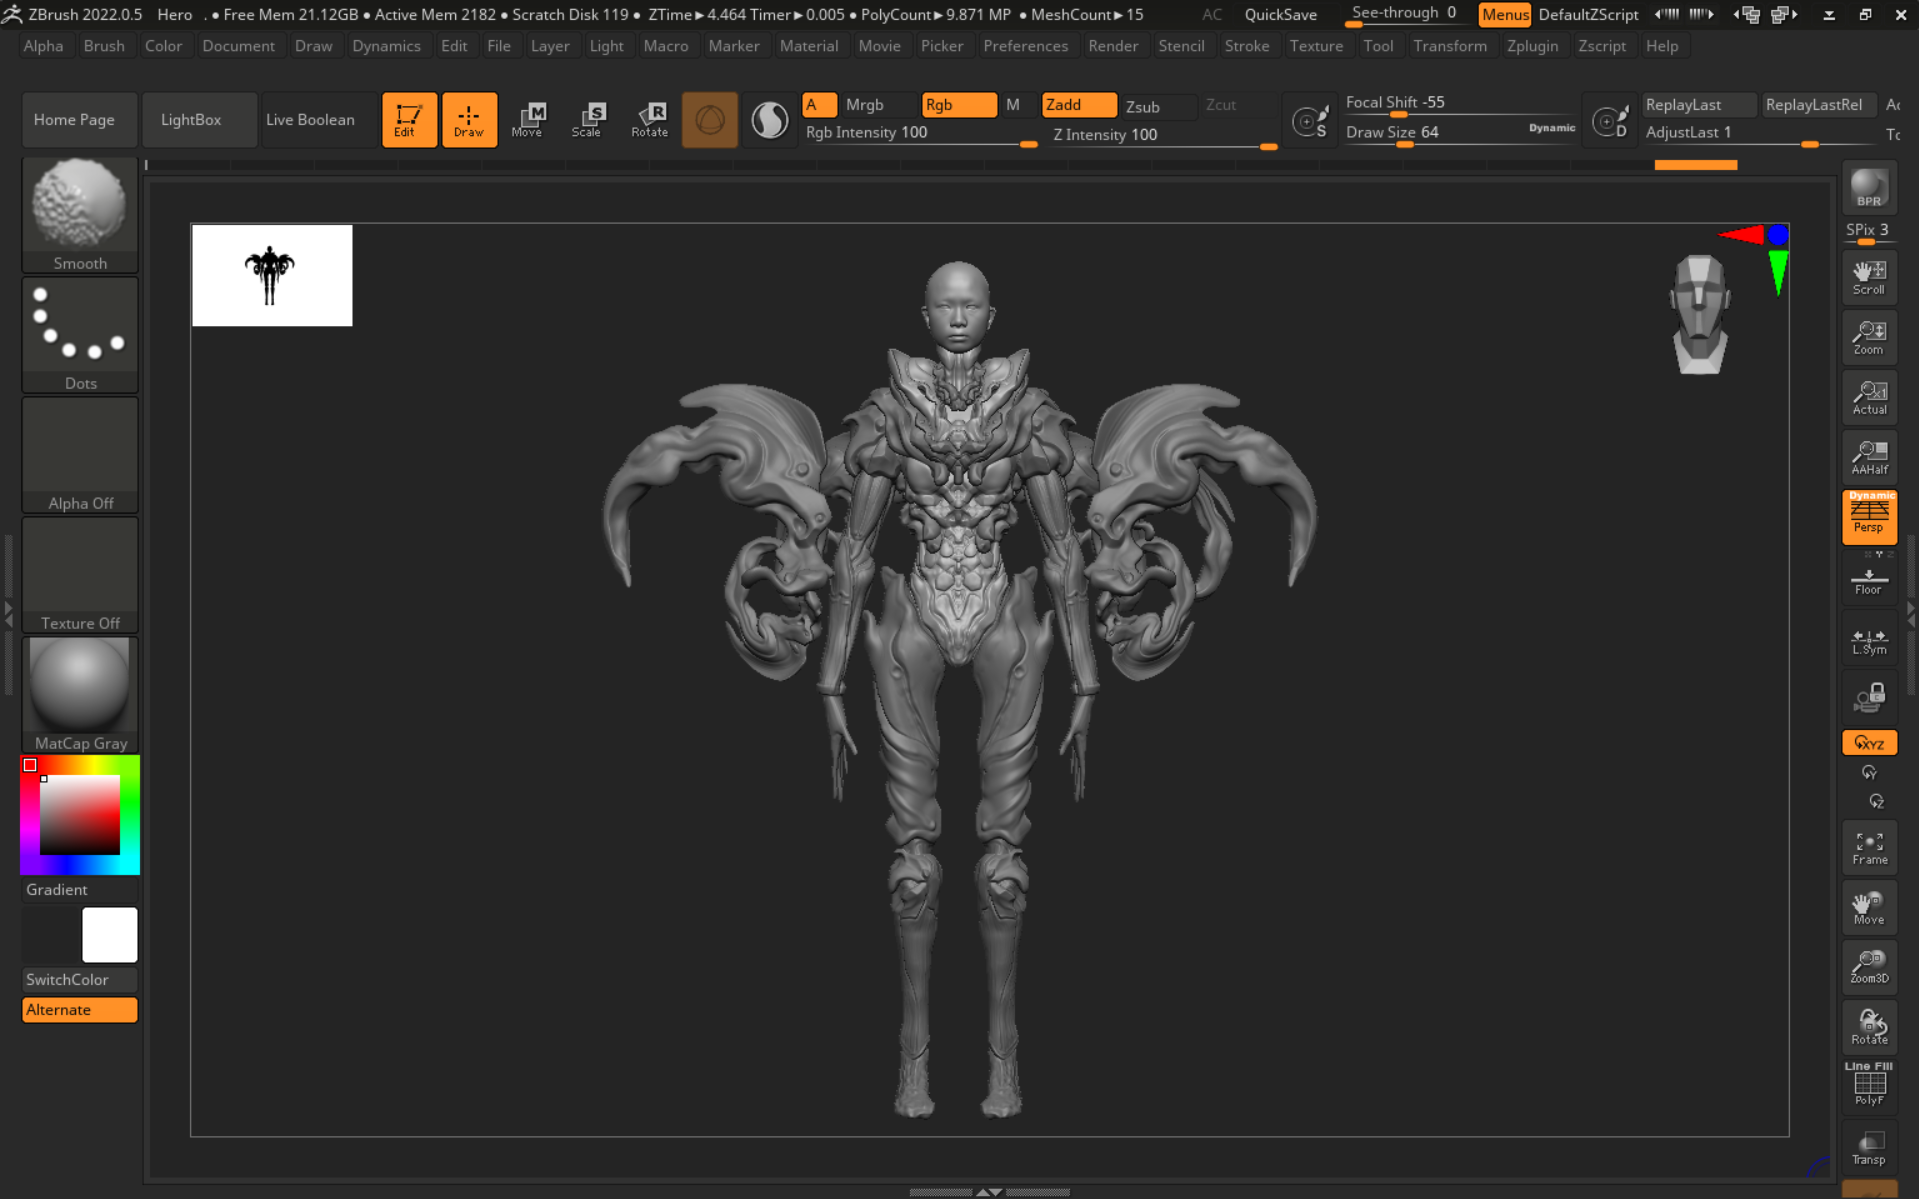The width and height of the screenshot is (1919, 1199).
Task: Open the MatCap Gray material picker
Action: (80, 694)
